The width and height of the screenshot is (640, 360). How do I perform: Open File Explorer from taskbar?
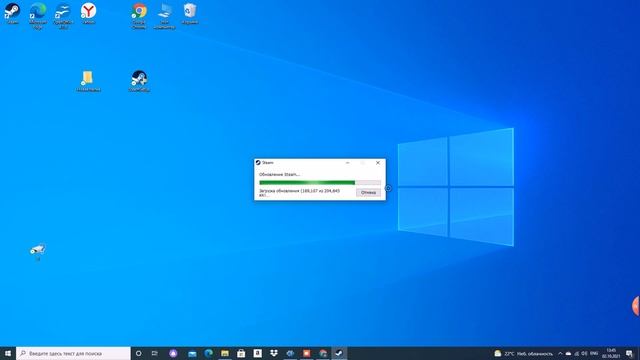tap(225, 353)
